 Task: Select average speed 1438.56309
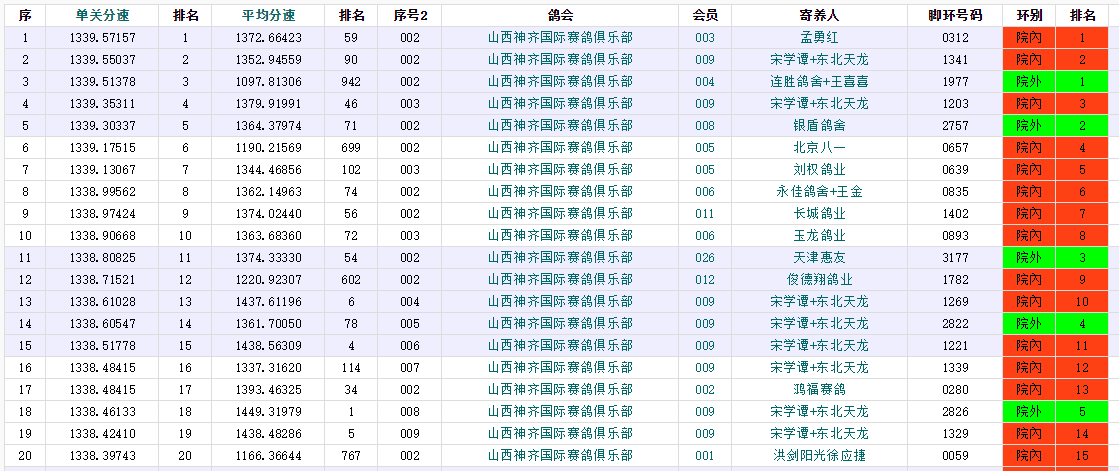coord(268,345)
